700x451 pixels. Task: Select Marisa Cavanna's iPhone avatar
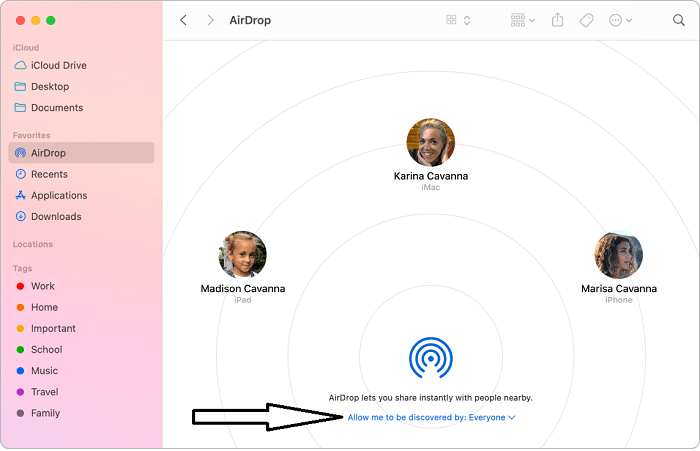pyautogui.click(x=618, y=255)
